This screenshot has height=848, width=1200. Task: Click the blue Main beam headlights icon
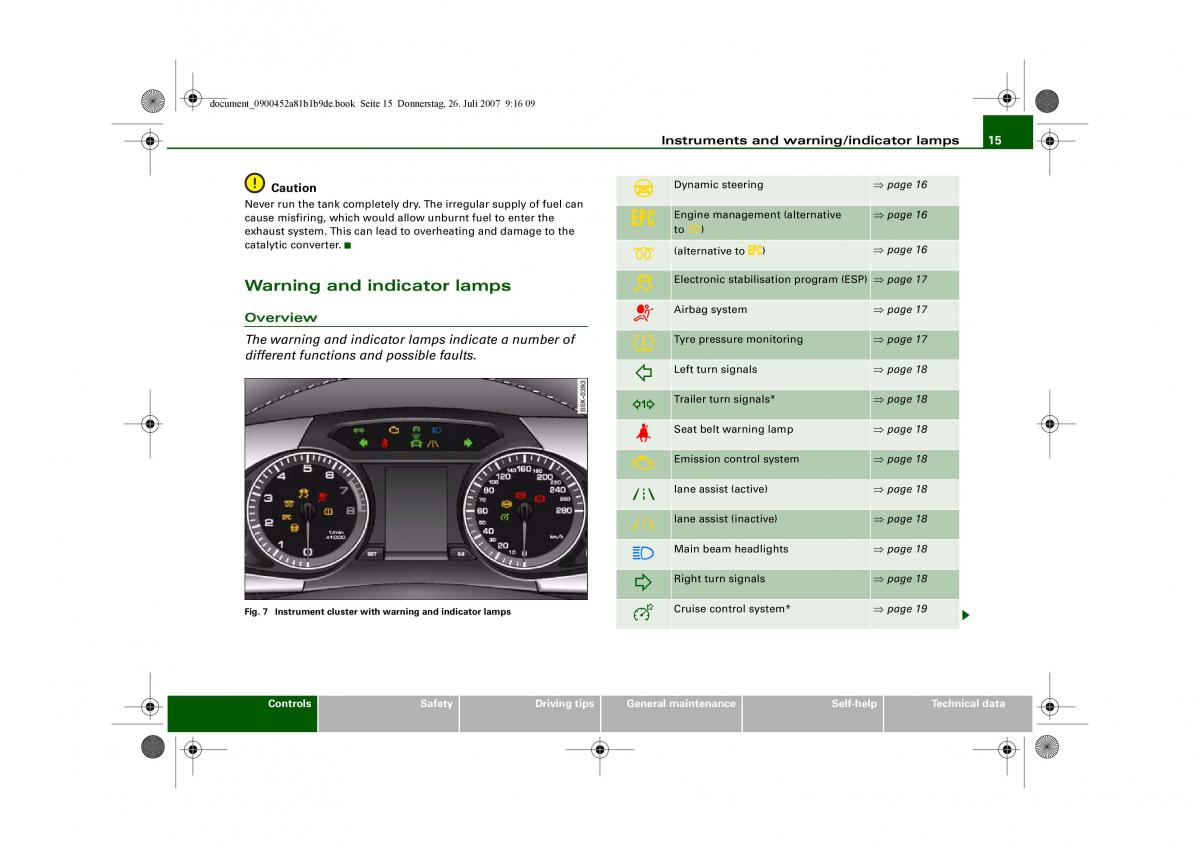click(643, 552)
